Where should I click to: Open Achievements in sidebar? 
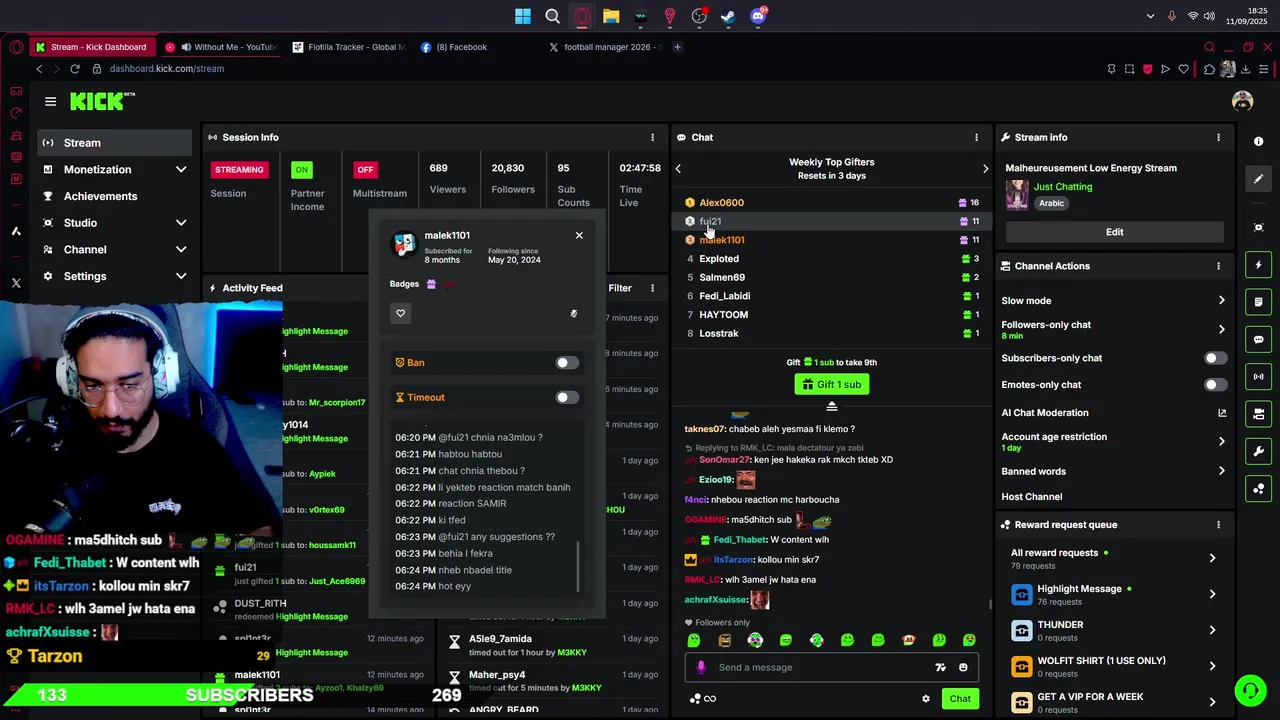point(114,196)
